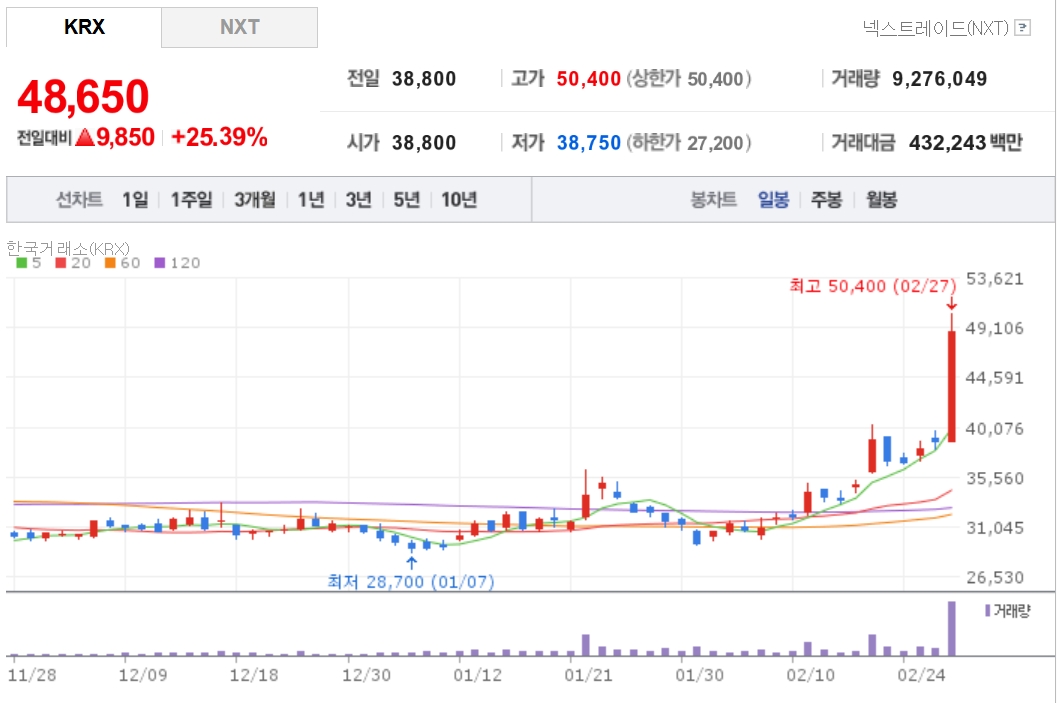Image resolution: width=1061 pixels, height=703 pixels.
Task: Click the purple 거래량 volume legend marker
Action: (x=988, y=610)
